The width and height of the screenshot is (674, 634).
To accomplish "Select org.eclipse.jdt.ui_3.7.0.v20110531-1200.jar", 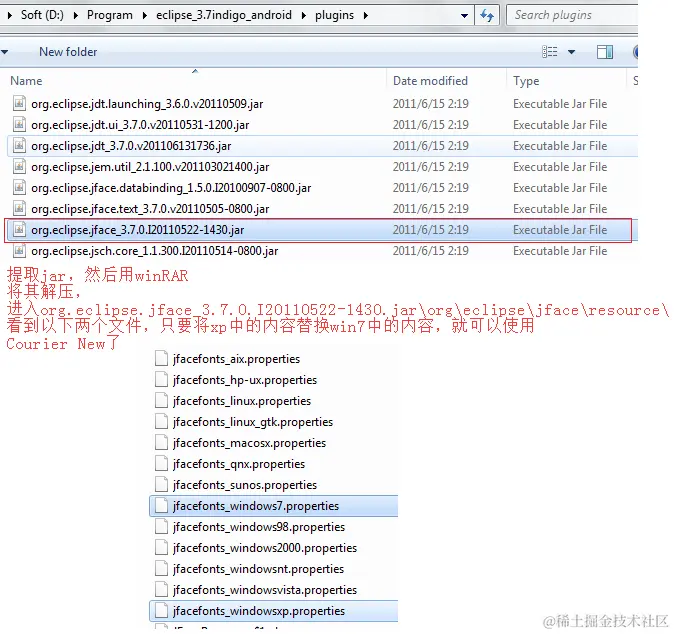I will (x=140, y=125).
